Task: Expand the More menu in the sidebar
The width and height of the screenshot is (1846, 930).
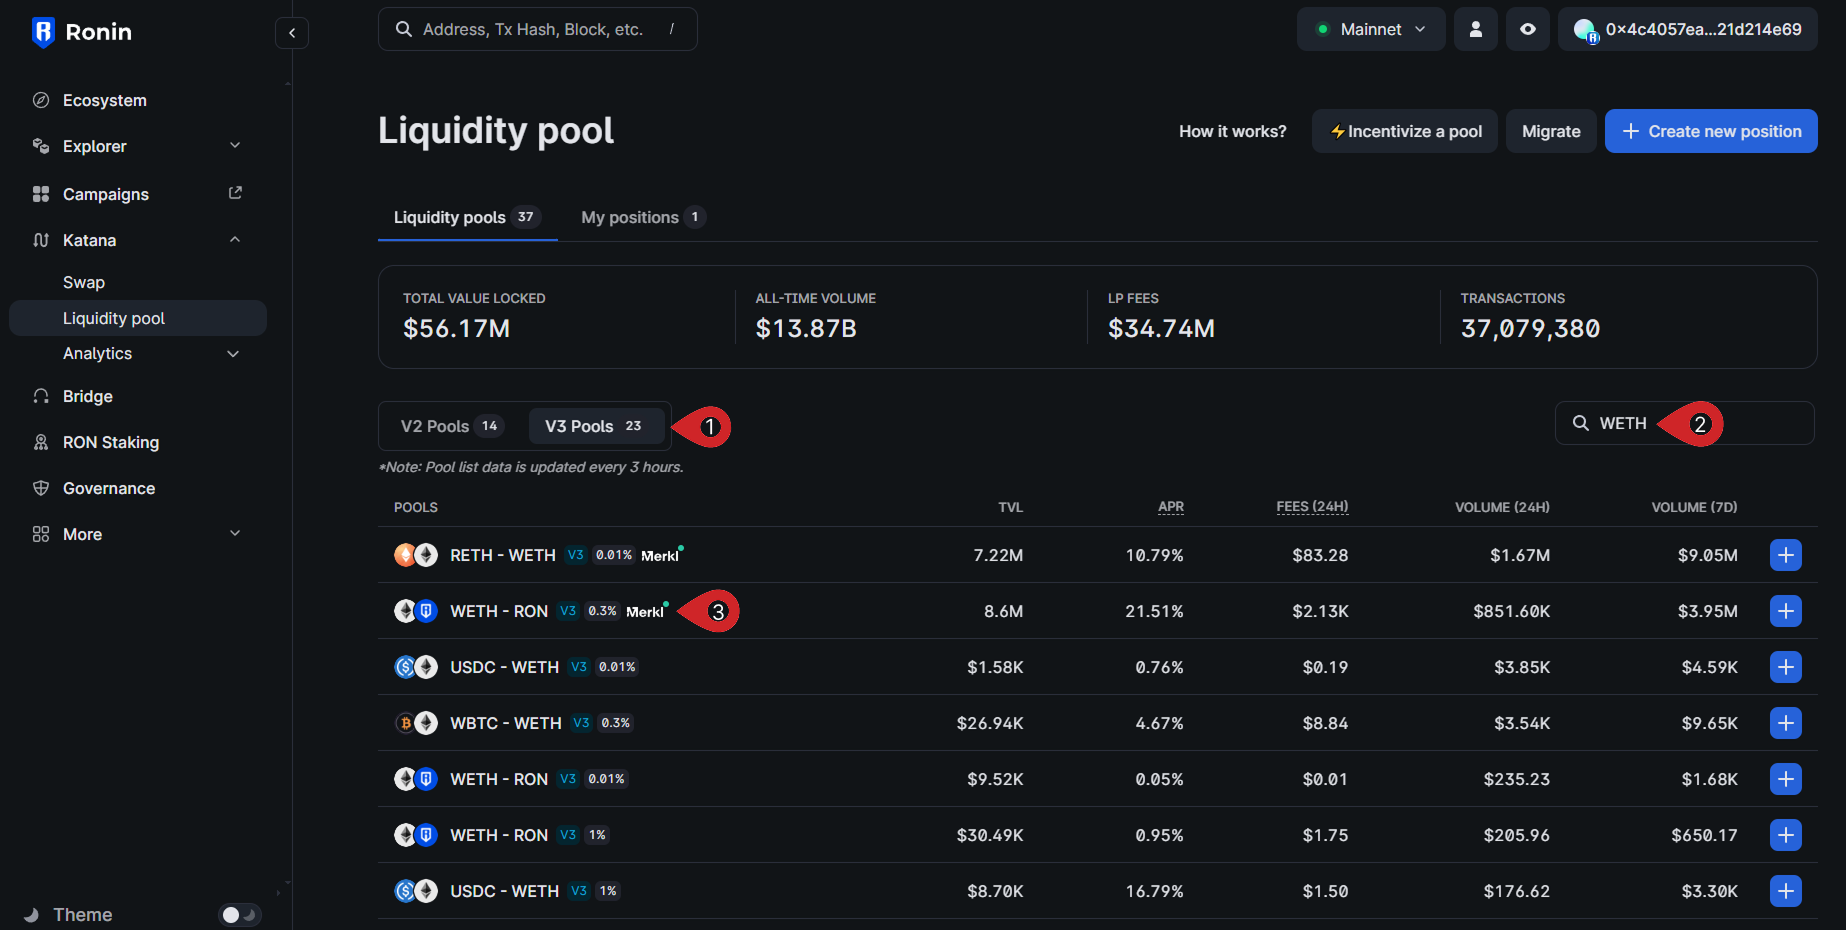Action: click(81, 534)
